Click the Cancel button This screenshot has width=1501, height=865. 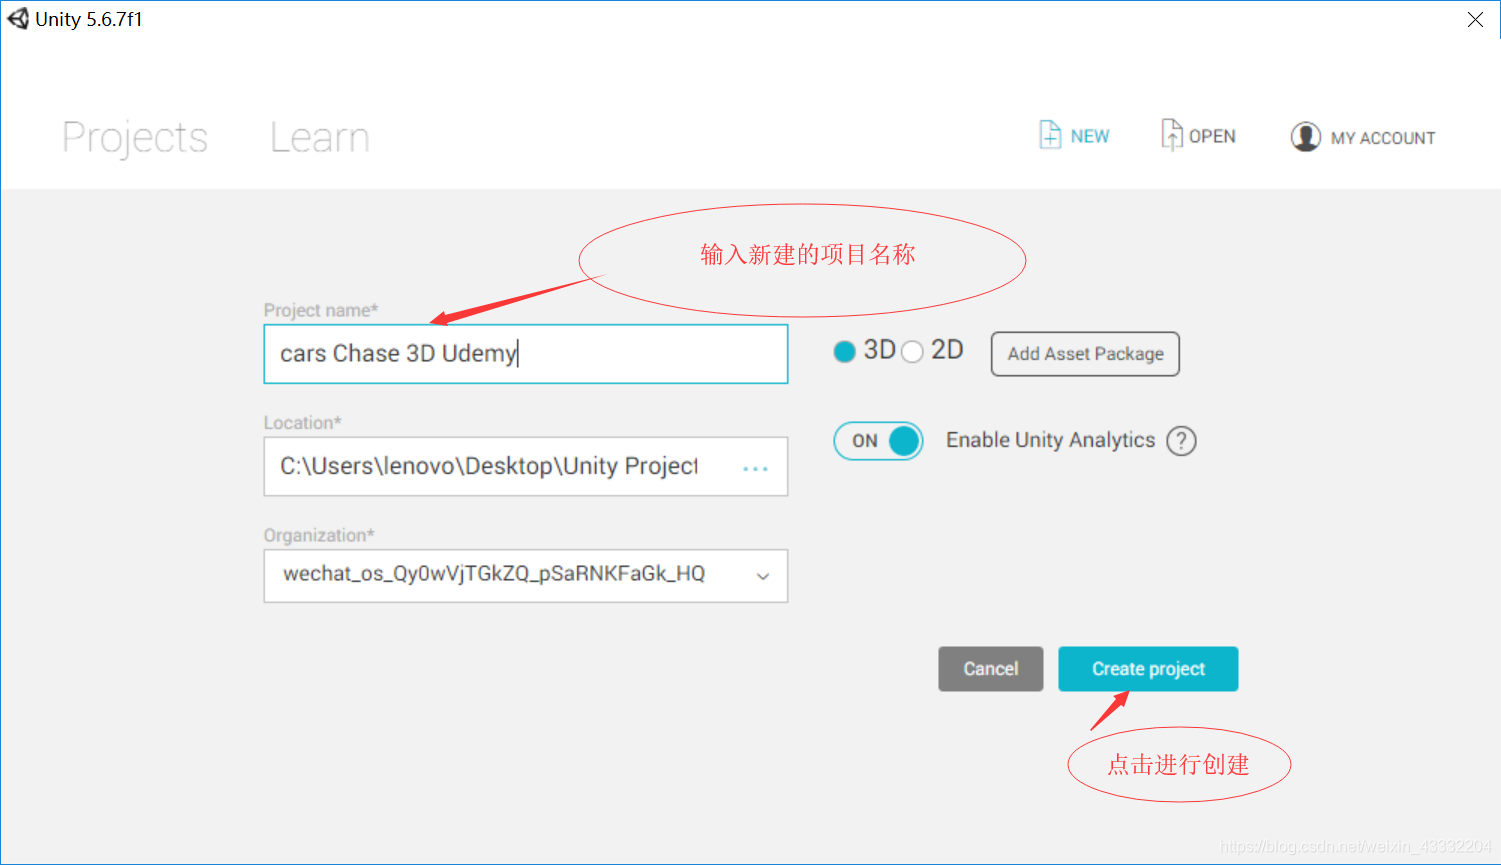pyautogui.click(x=990, y=669)
